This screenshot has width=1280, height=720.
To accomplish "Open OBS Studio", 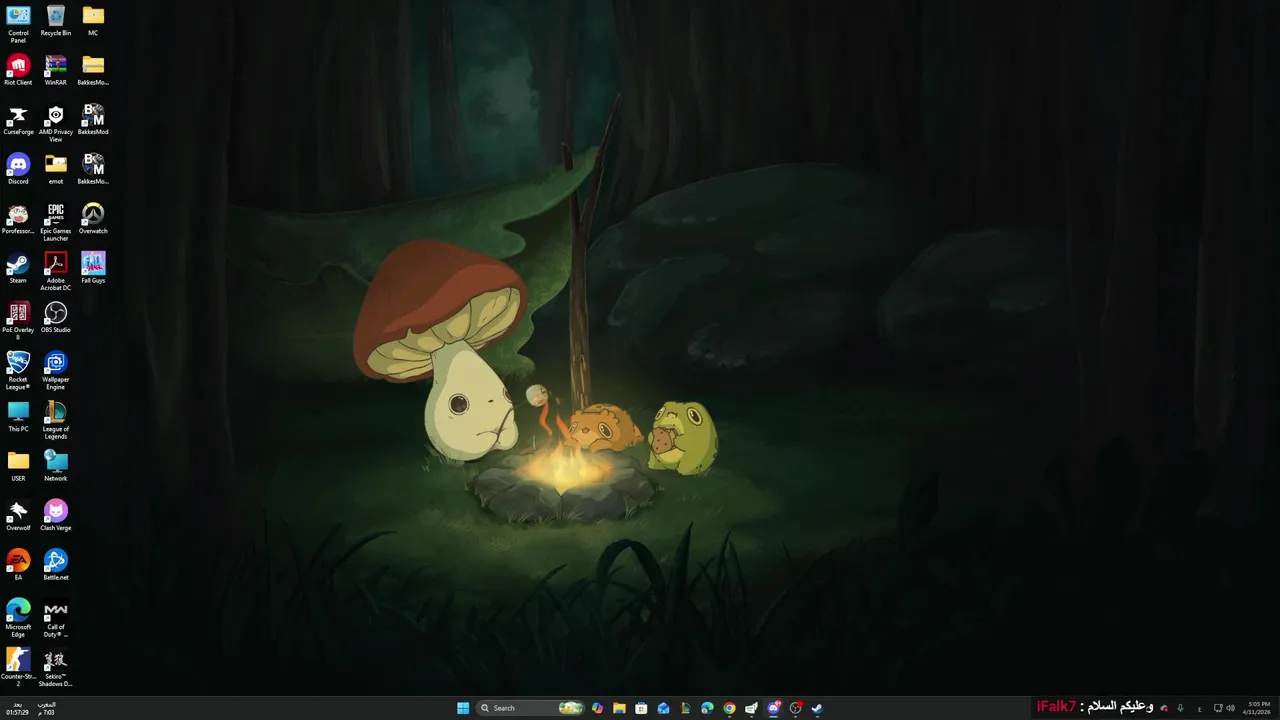I will 56,318.
